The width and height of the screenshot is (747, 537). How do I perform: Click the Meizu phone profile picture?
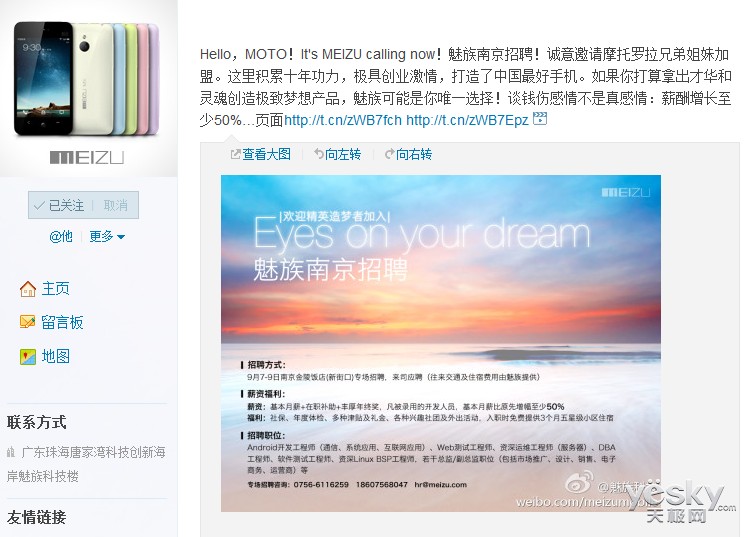[89, 89]
